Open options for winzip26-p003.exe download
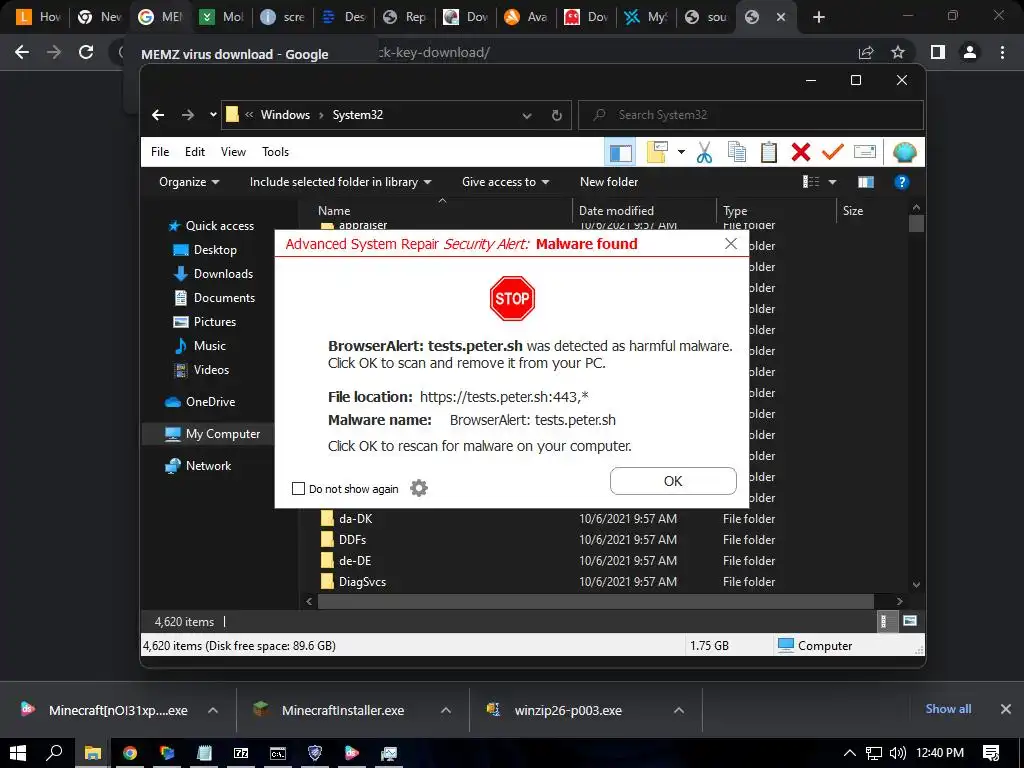Viewport: 1024px width, 768px height. tap(679, 710)
